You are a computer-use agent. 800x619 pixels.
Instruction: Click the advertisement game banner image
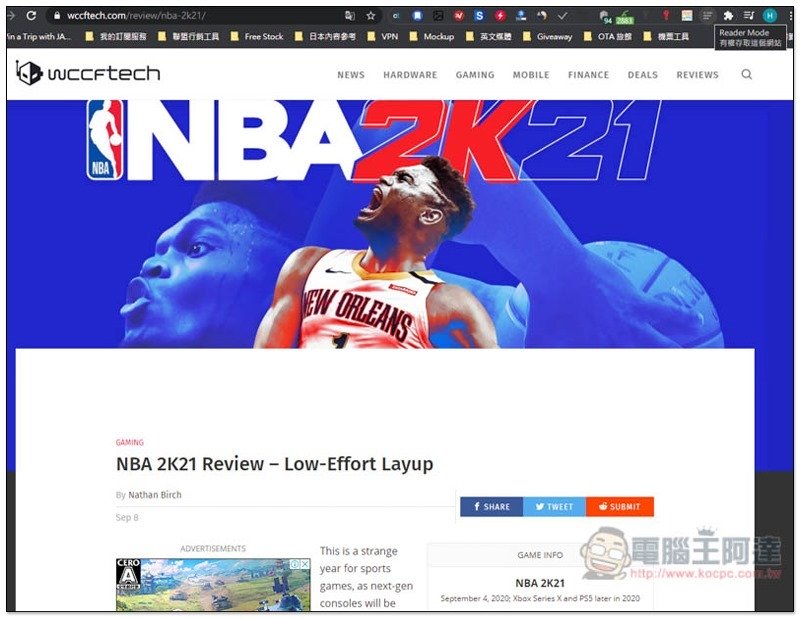213,585
